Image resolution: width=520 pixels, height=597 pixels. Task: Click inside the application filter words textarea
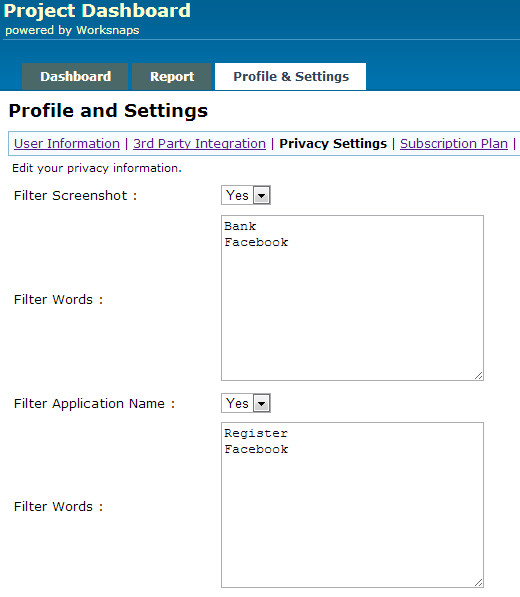click(353, 505)
